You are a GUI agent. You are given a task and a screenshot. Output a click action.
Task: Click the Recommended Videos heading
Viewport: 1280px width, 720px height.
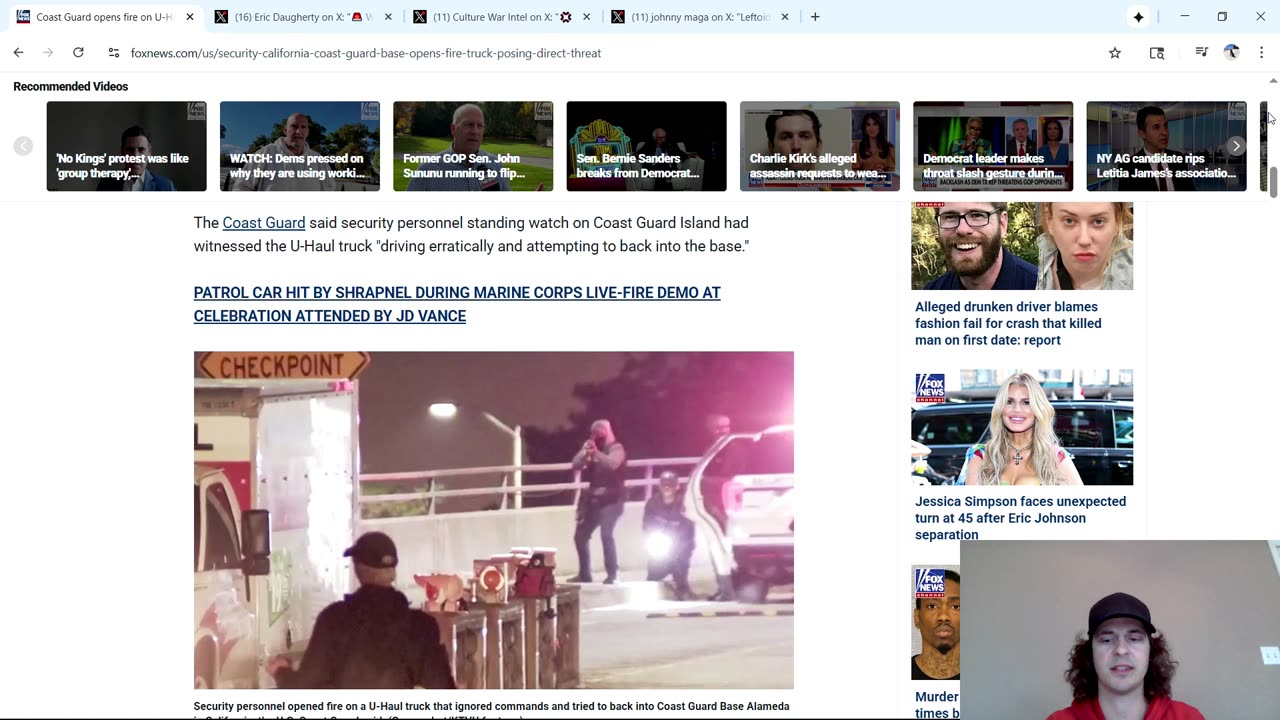[71, 87]
